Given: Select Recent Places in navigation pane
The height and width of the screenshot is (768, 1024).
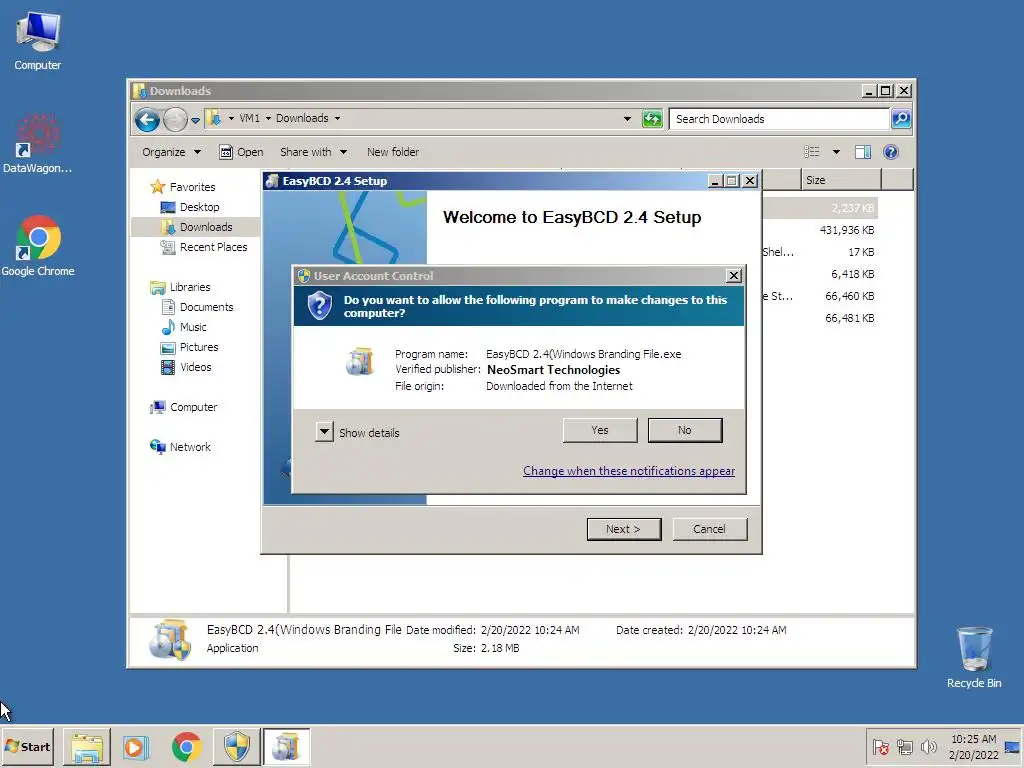Looking at the screenshot, I should pos(204,247).
